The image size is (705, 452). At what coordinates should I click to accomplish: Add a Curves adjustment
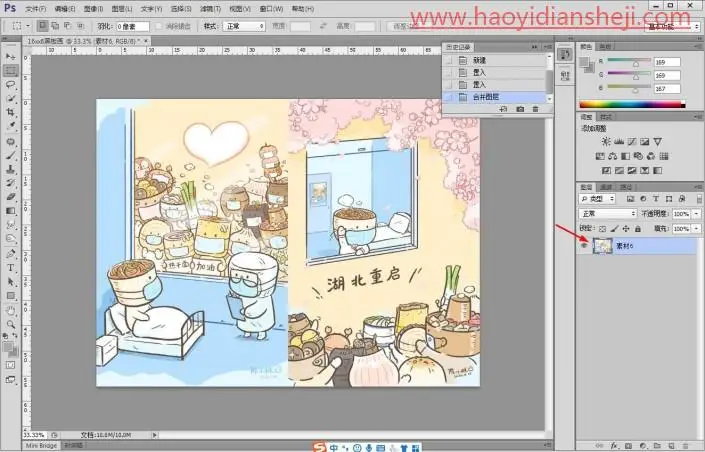click(x=632, y=142)
